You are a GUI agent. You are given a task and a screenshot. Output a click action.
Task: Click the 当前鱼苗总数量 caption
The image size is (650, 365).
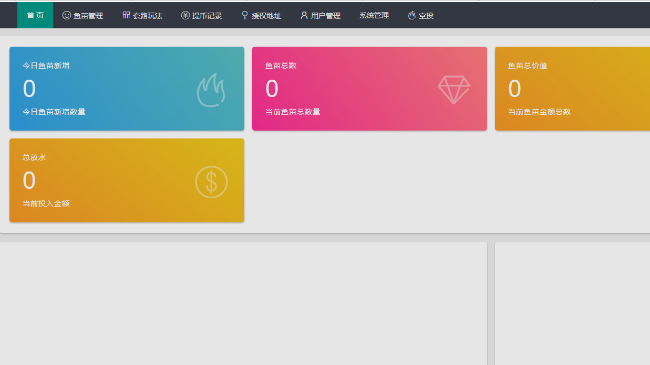pyautogui.click(x=293, y=112)
